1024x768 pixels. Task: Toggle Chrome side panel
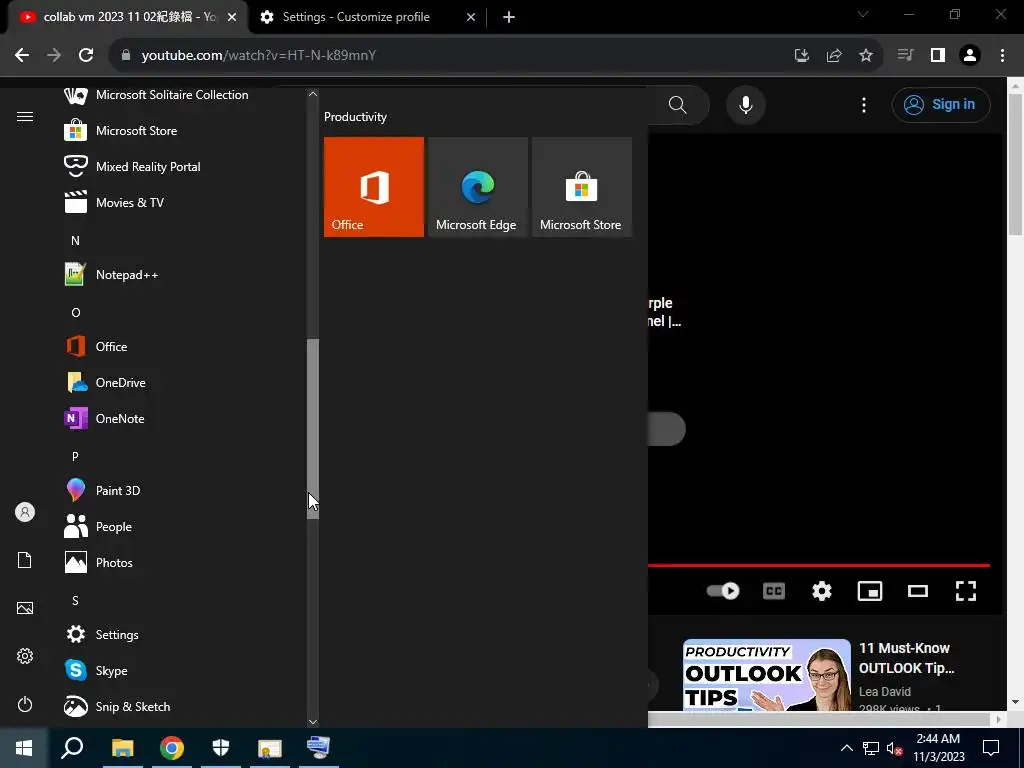tap(938, 56)
